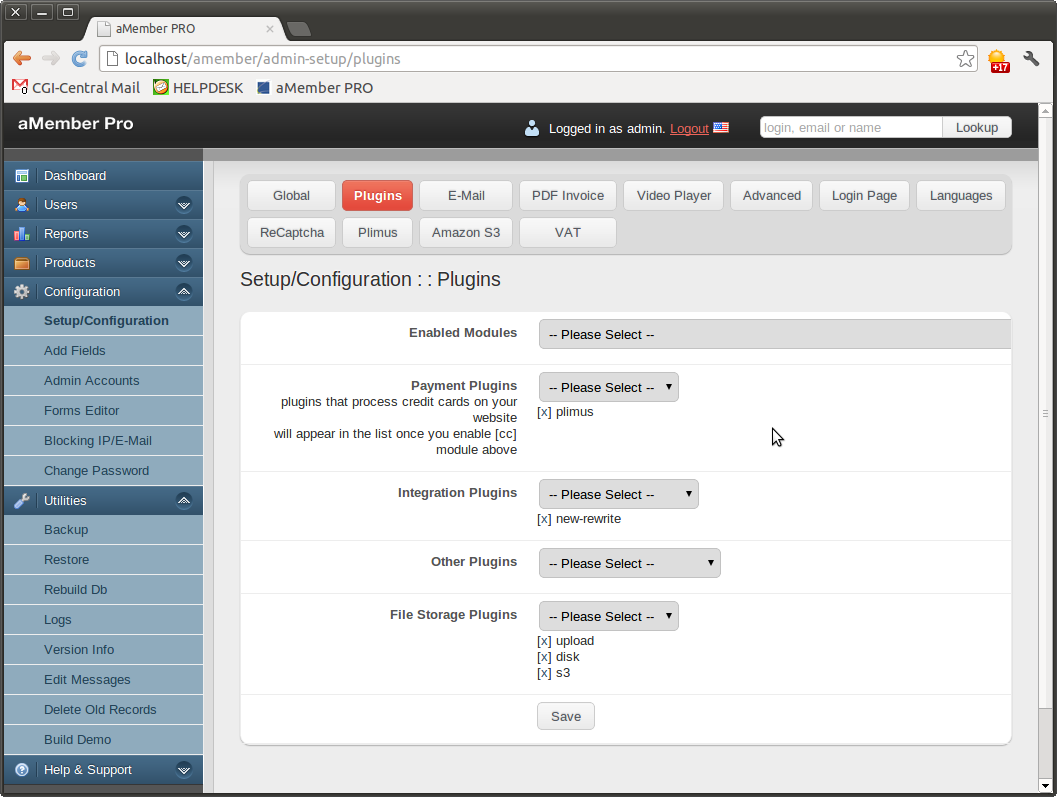The image size is (1057, 797).
Task: Switch language using the US flag icon
Action: click(721, 128)
